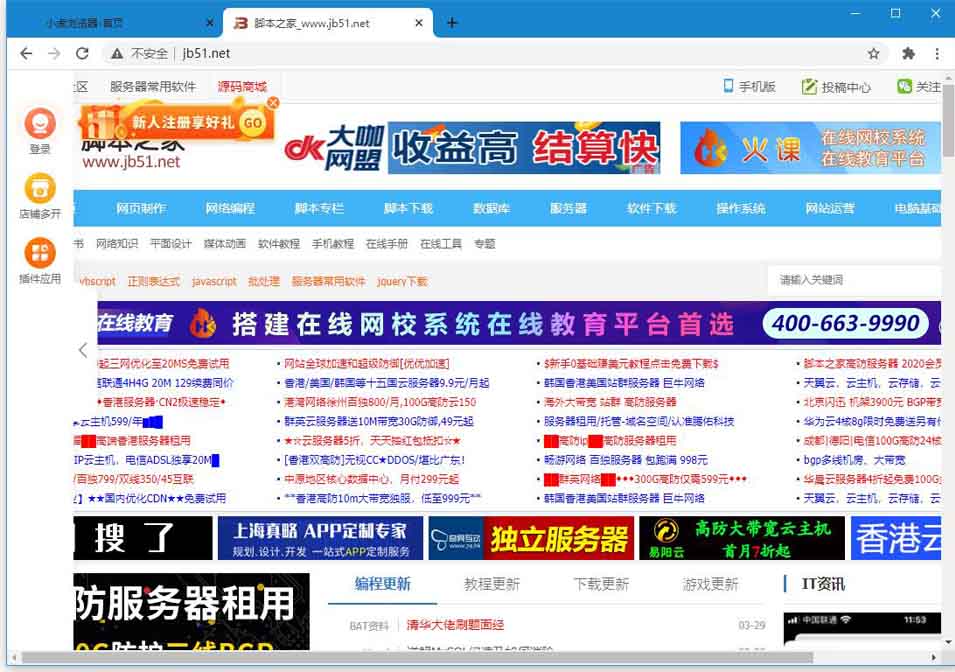Image resolution: width=955 pixels, height=672 pixels.
Task: Click the 独立服务器 ad banner
Action: click(531, 538)
